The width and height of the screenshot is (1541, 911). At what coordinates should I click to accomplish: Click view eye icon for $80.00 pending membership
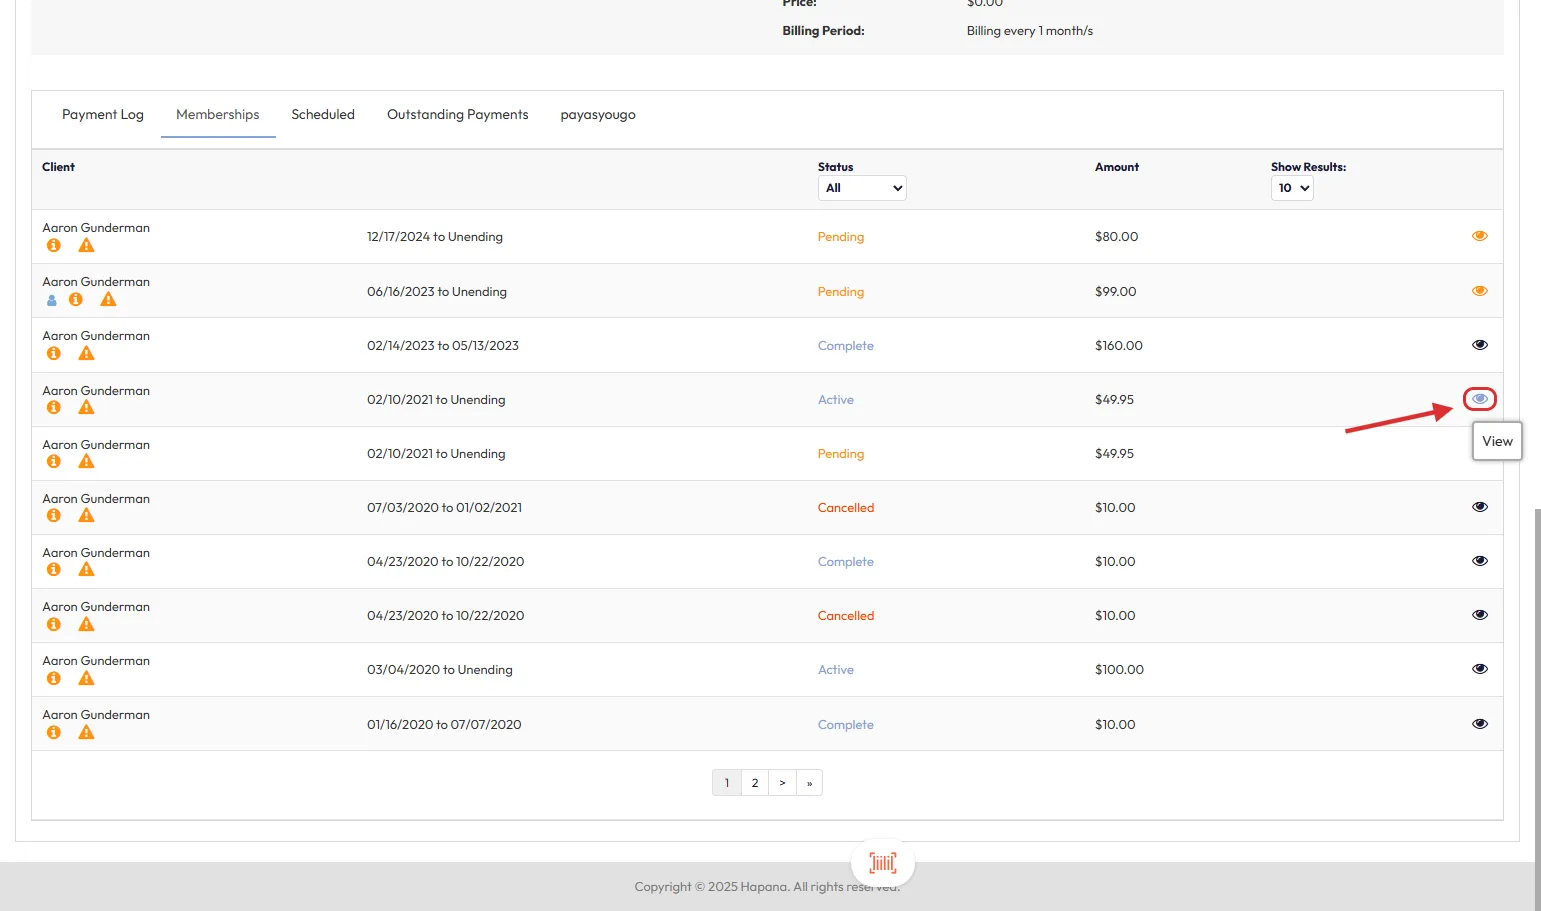[1479, 236]
